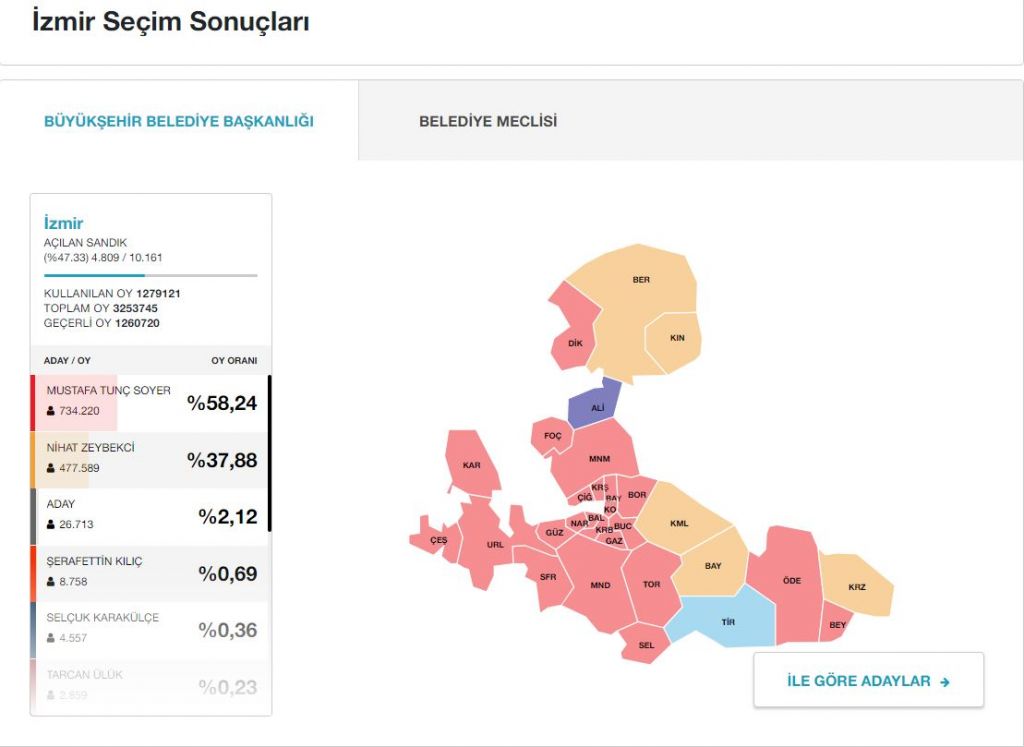Click the opened ballot box progress bar
Viewport: 1024px width, 747px height.
150,275
